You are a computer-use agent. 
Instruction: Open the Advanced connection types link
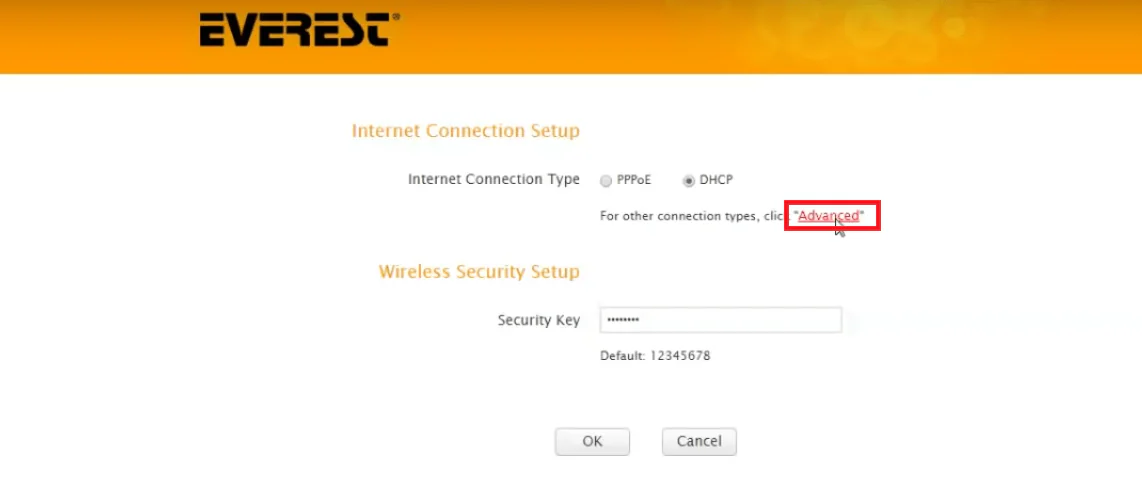point(828,216)
